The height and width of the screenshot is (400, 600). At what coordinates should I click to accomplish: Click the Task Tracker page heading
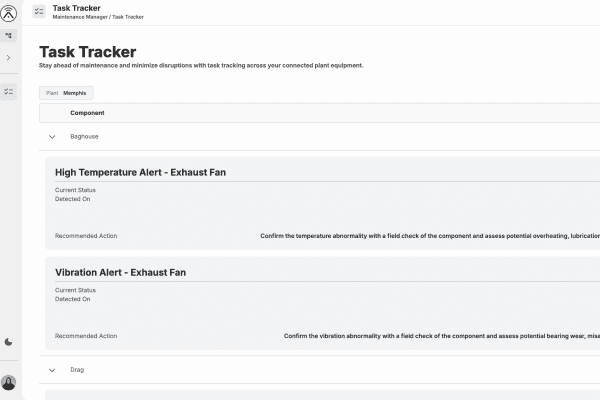coord(87,52)
